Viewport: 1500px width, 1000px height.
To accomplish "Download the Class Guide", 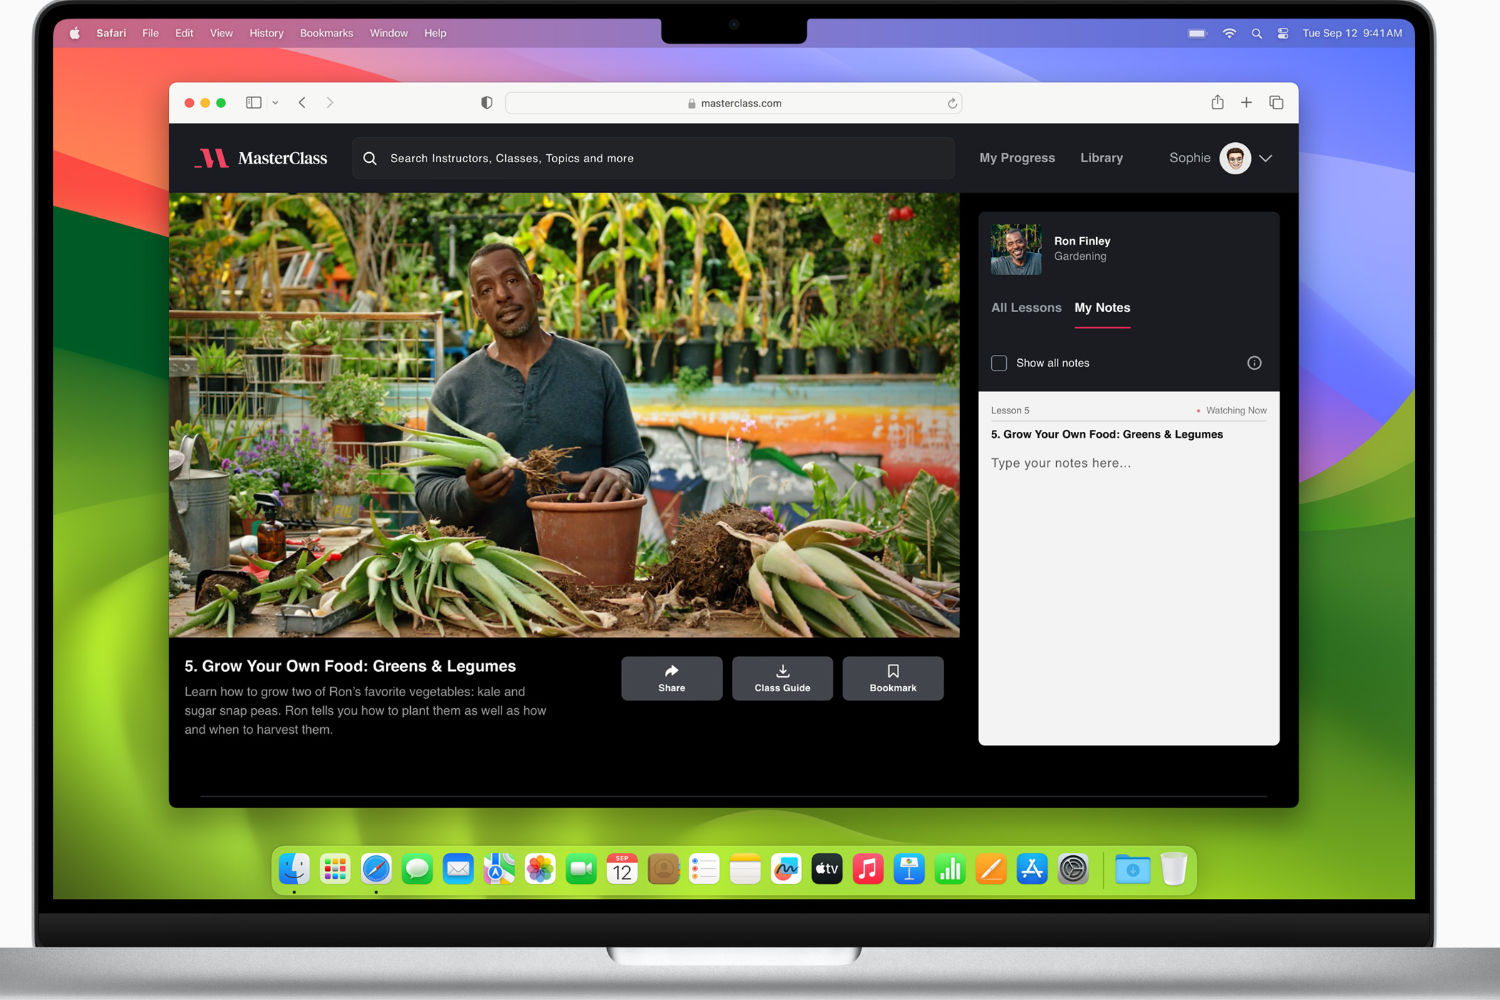I will pos(782,678).
